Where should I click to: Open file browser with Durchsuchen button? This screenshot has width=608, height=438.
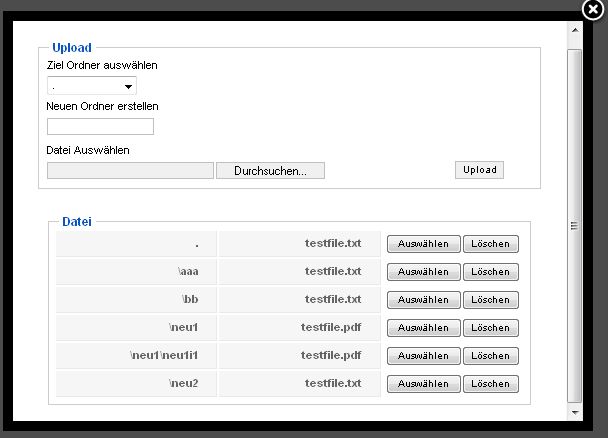coord(270,171)
